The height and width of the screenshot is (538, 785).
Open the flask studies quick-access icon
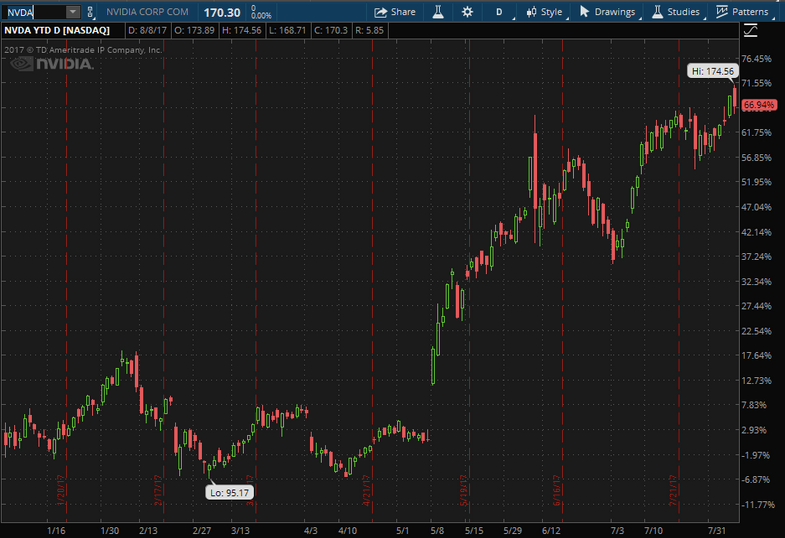(438, 12)
